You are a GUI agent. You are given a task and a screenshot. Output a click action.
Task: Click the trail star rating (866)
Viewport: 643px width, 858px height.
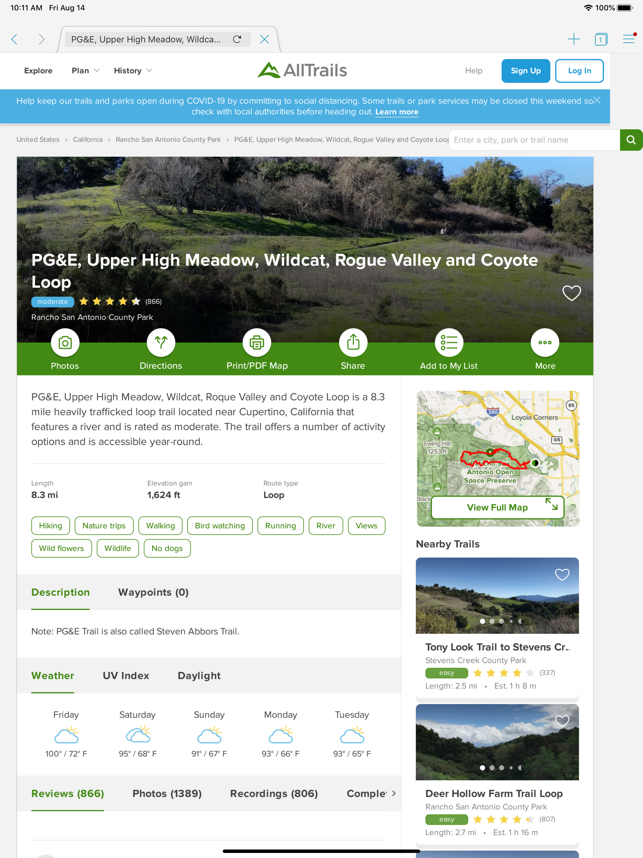[x=120, y=302]
